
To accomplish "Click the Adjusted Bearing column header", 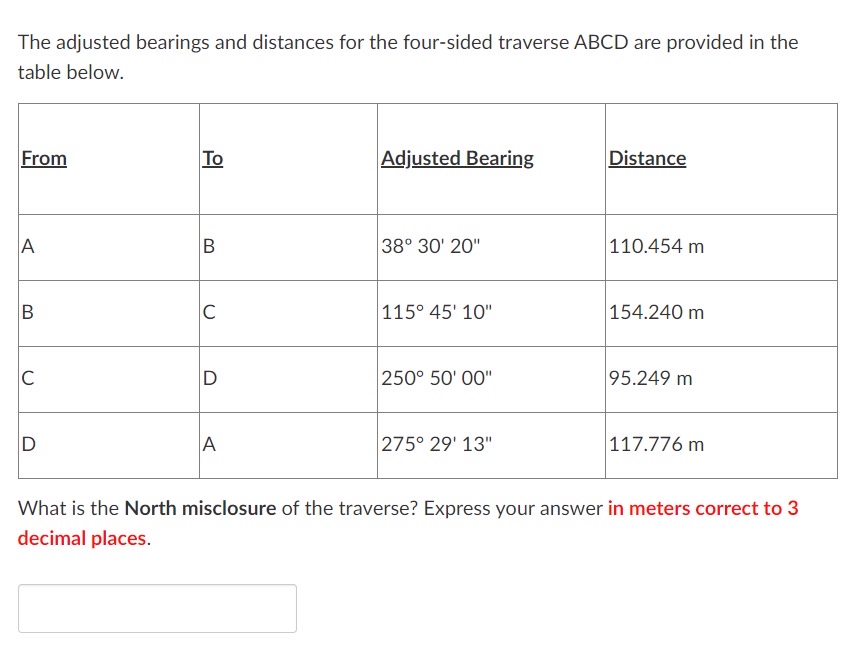I will (x=457, y=158).
